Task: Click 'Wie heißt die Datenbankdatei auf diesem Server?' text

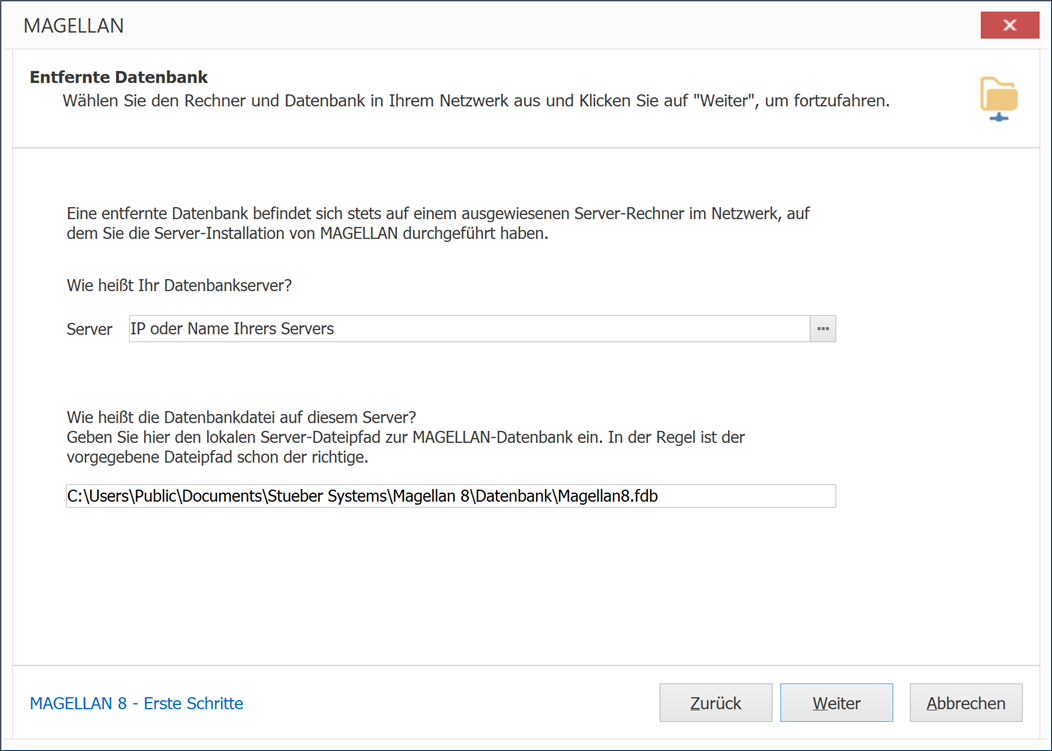Action: [242, 417]
